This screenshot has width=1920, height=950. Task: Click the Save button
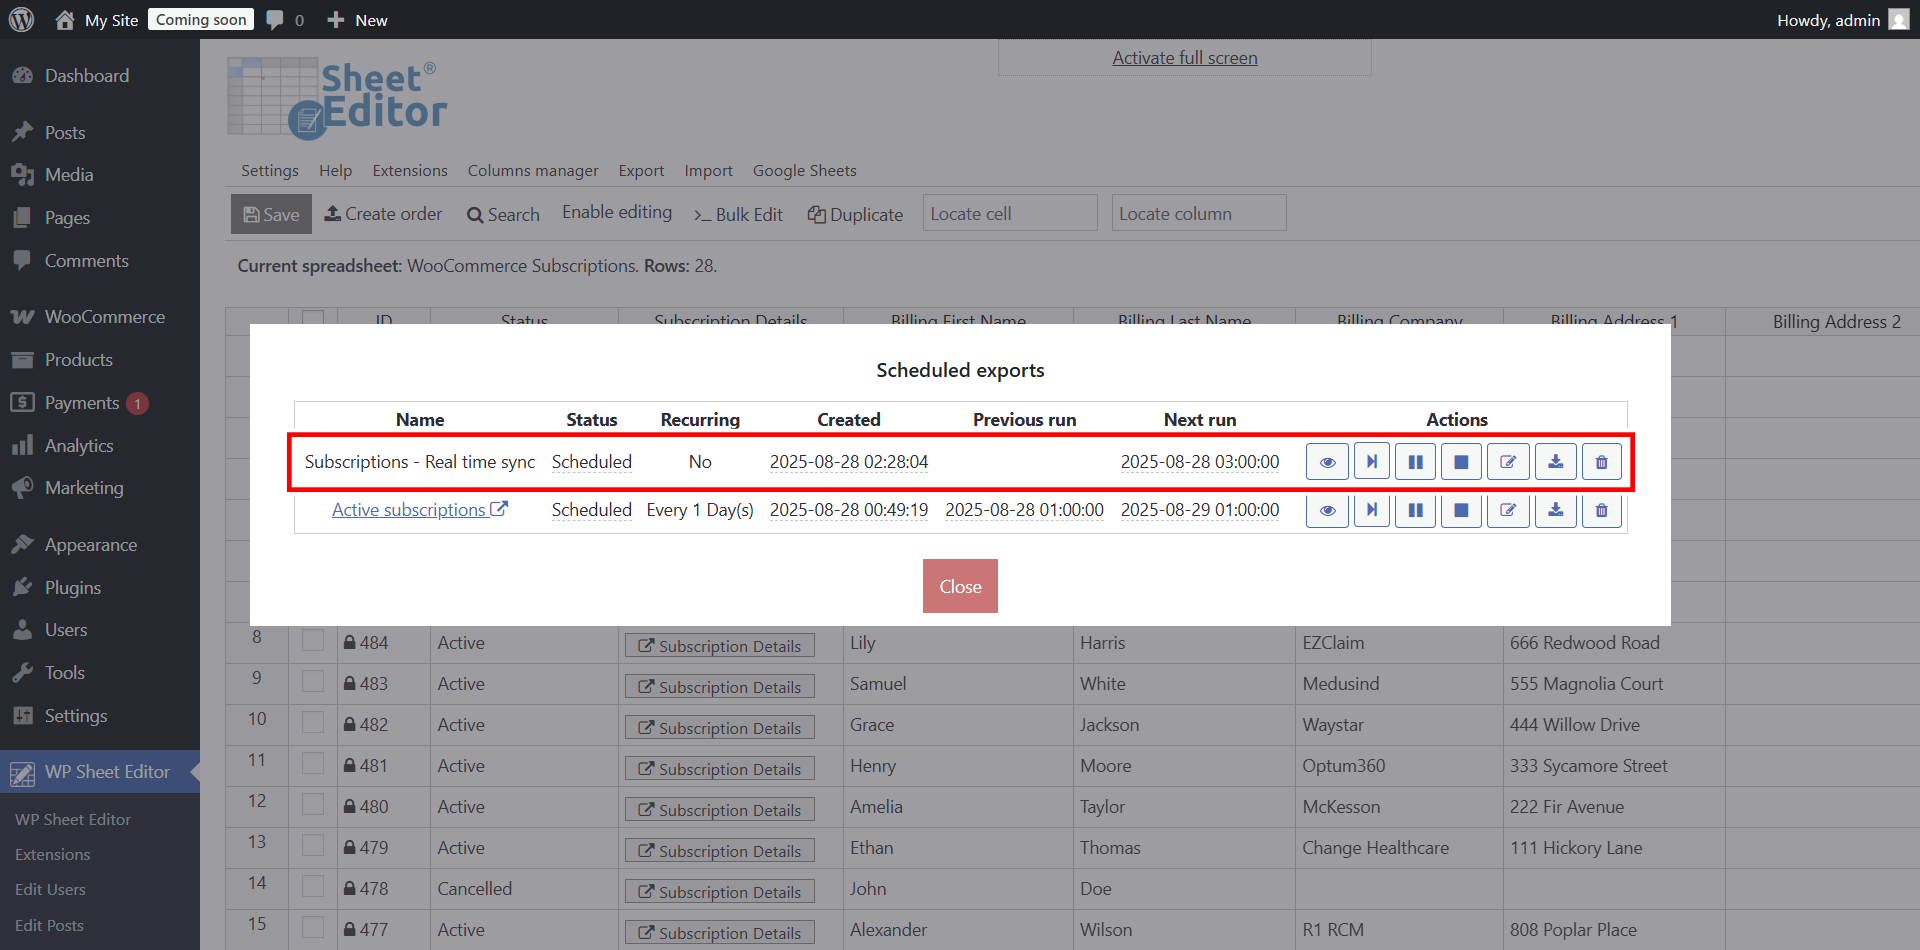[271, 214]
